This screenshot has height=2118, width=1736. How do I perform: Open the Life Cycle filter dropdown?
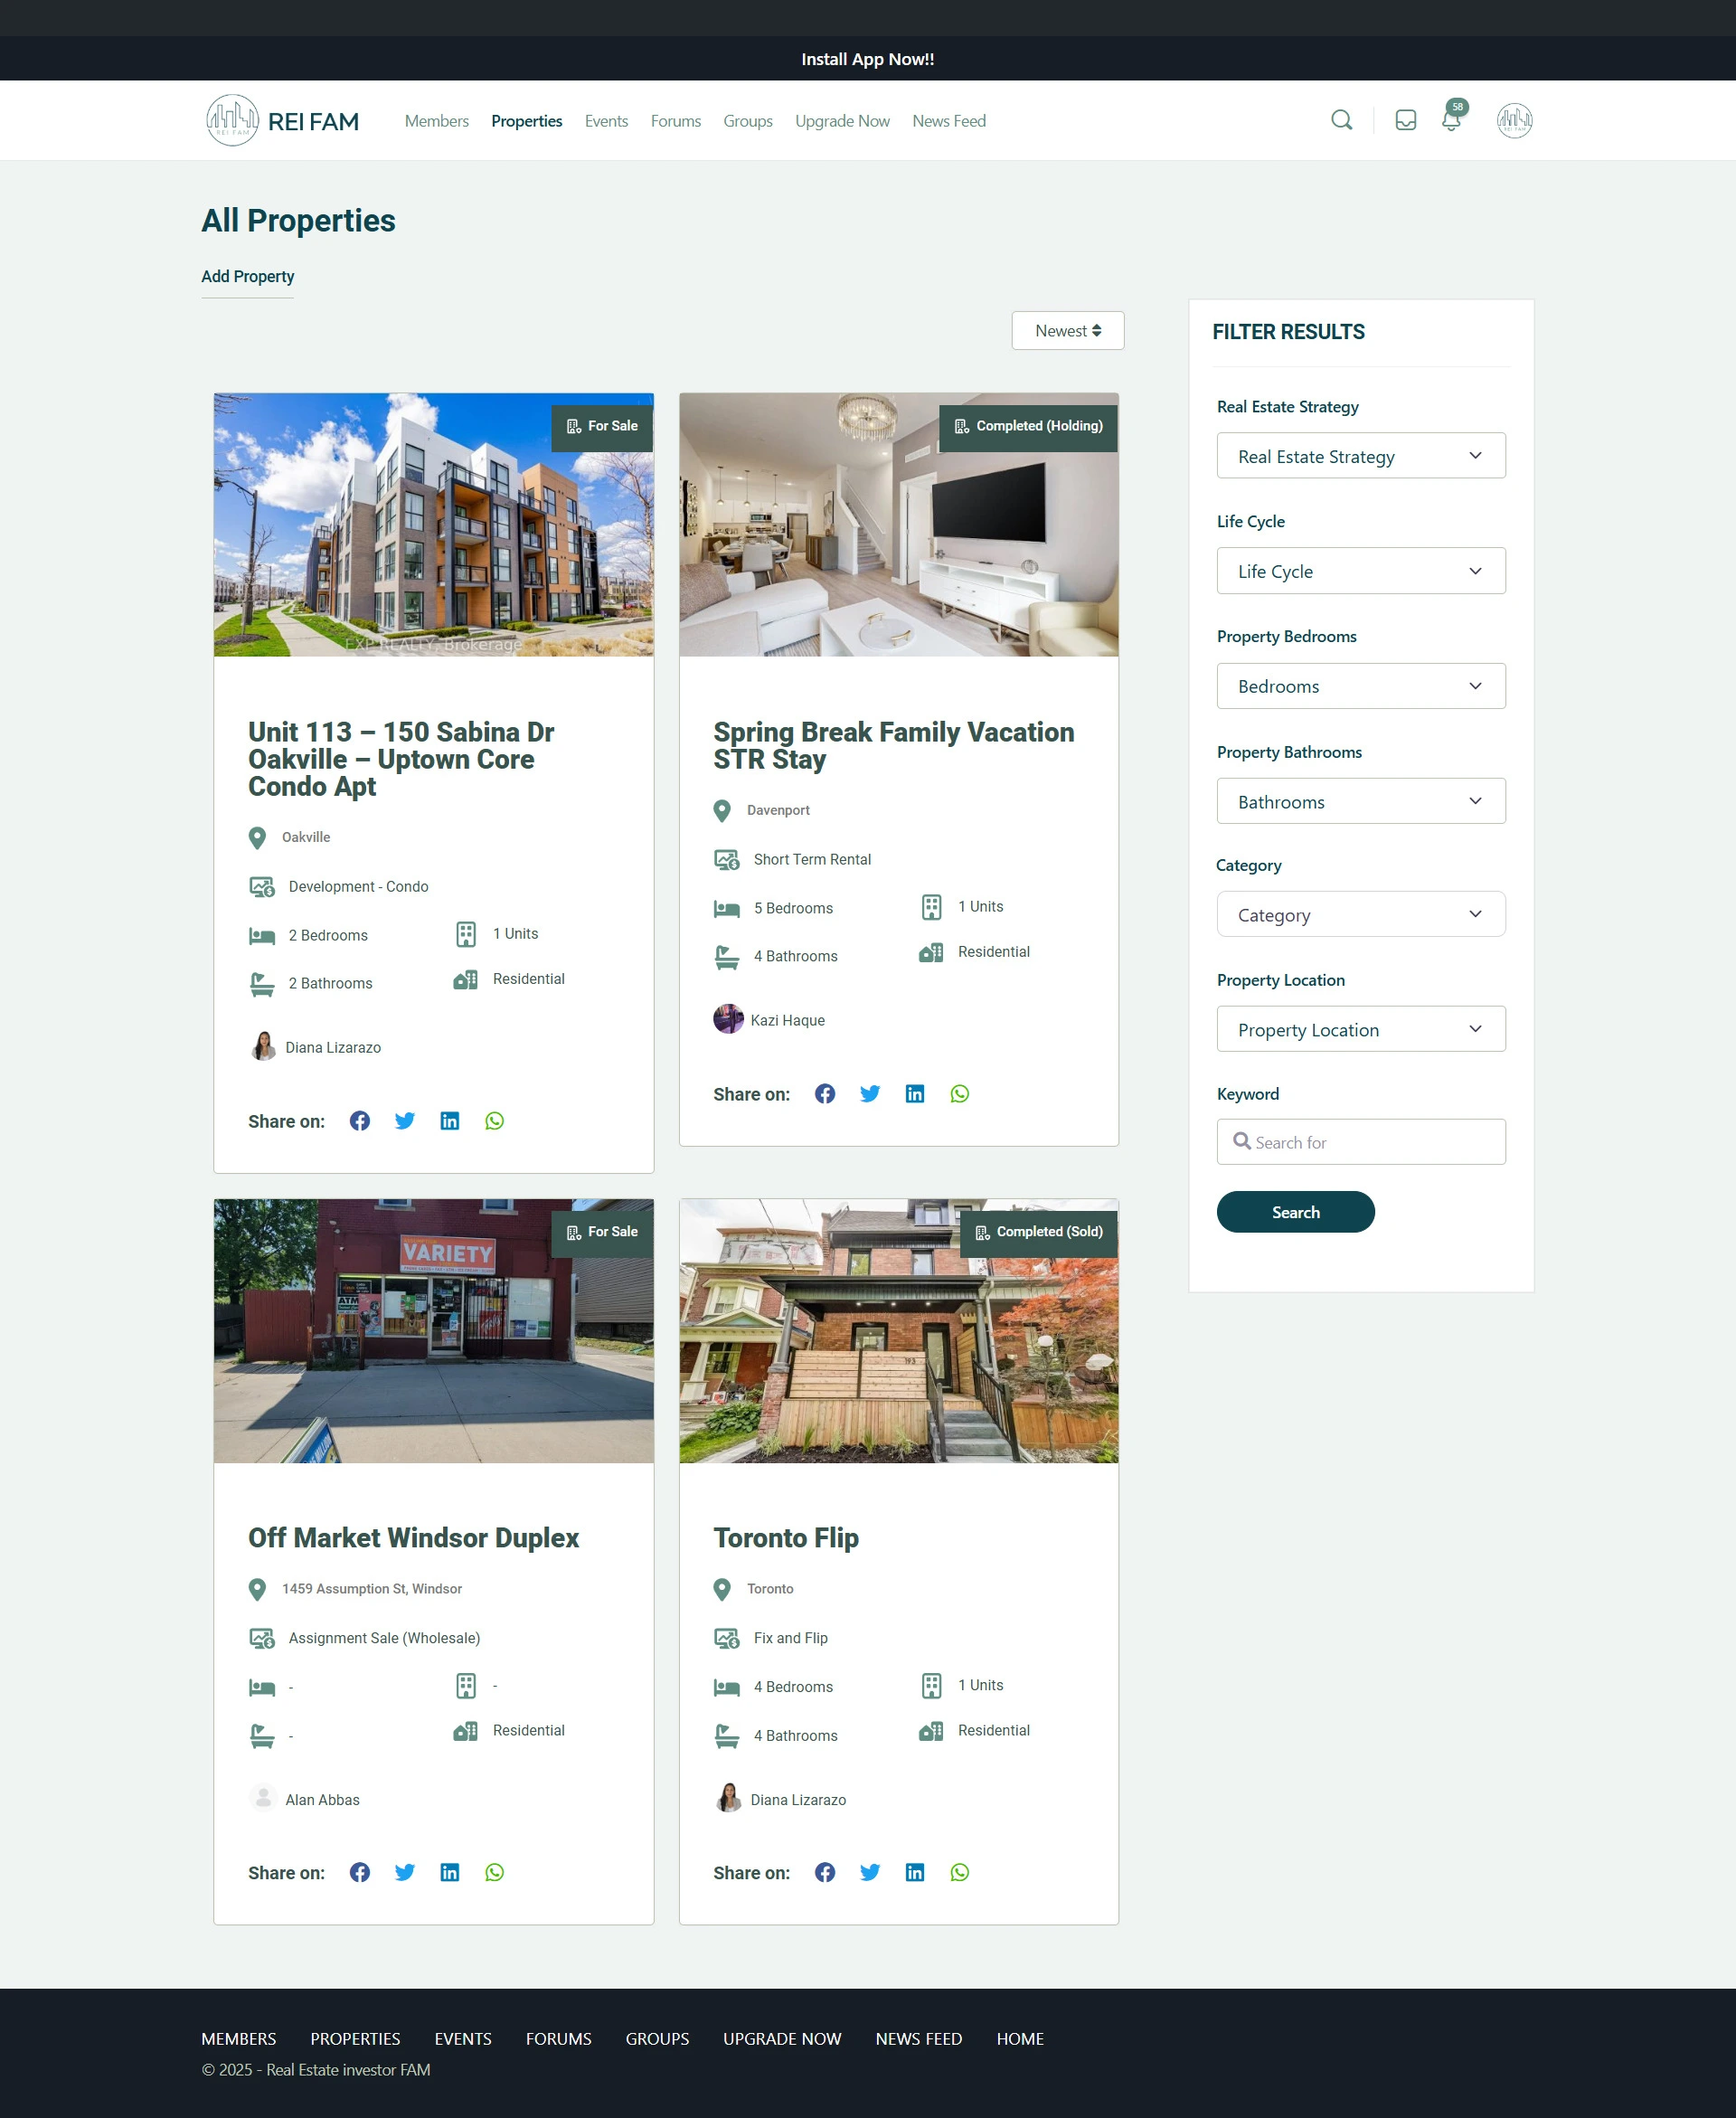click(x=1360, y=571)
